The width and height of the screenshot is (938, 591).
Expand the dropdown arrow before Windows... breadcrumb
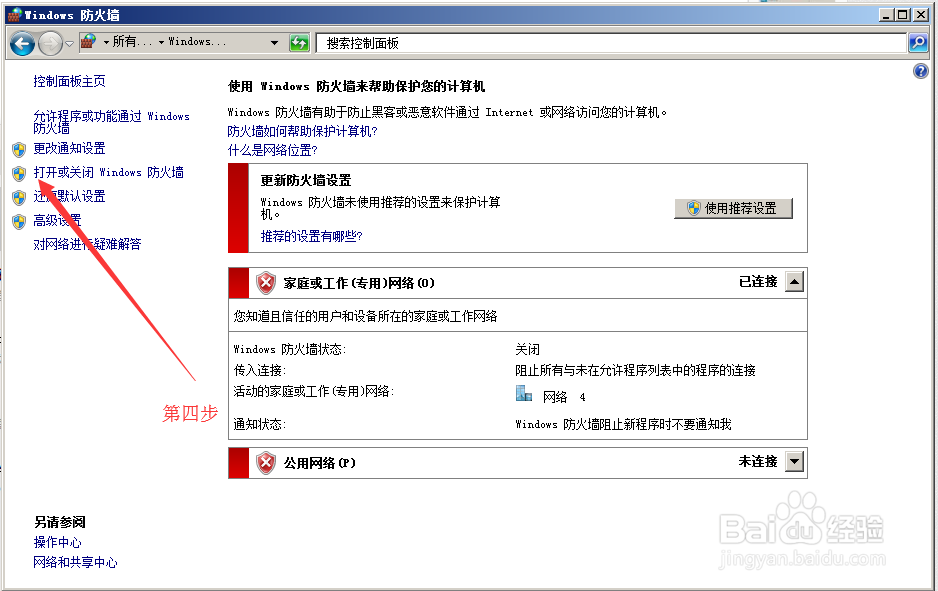(162, 42)
